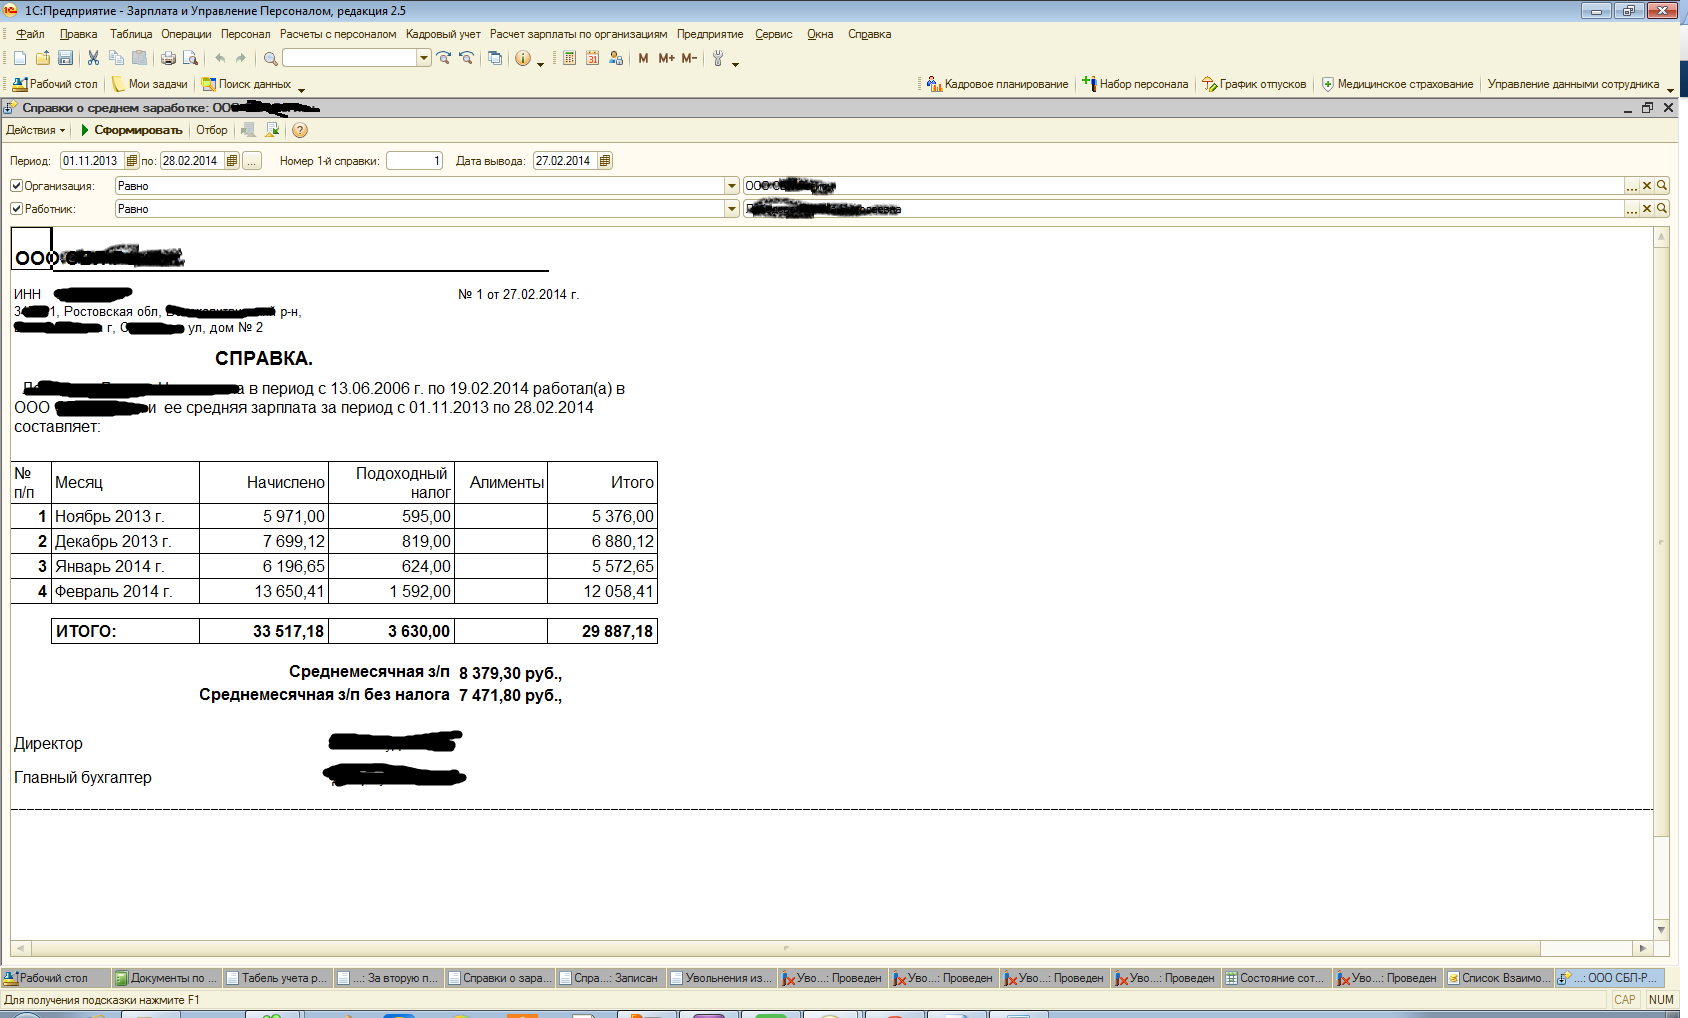1688x1018 pixels.
Task: Click the question-mark help icon in report toolbar
Action: click(300, 130)
